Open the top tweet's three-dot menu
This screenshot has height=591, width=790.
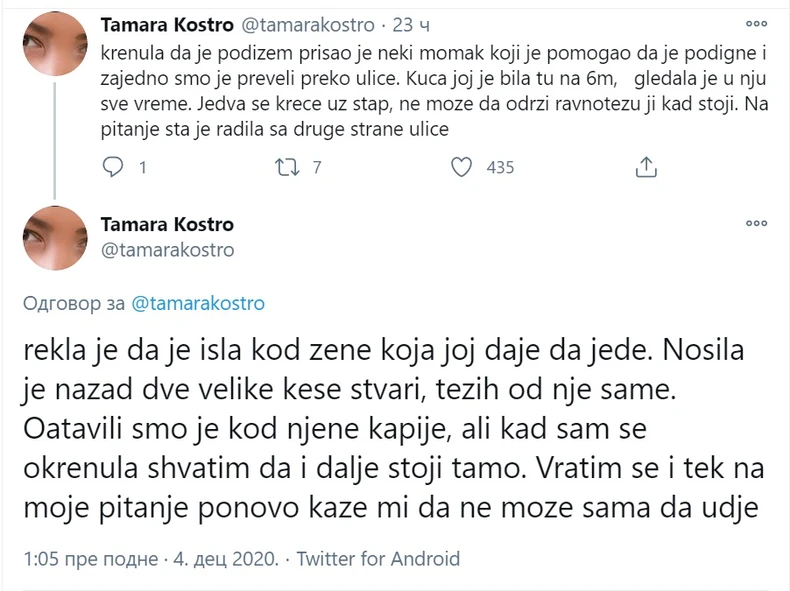click(758, 24)
